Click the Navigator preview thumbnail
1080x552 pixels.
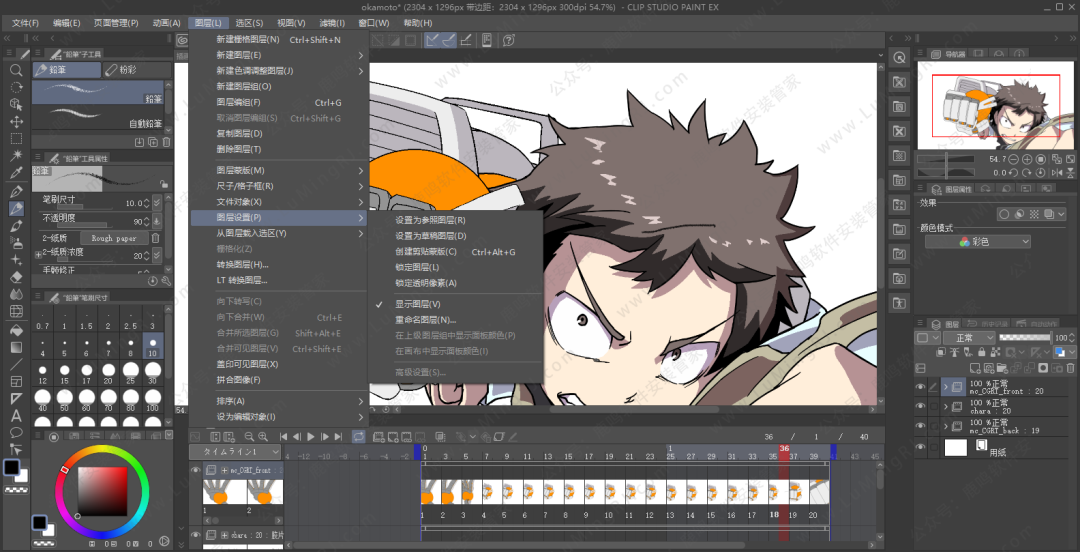pos(995,104)
